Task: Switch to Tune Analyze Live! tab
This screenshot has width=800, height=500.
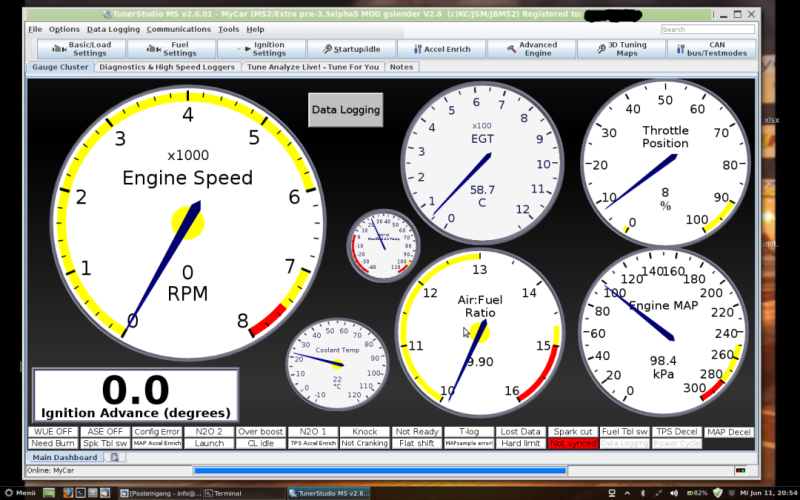Action: pos(311,67)
